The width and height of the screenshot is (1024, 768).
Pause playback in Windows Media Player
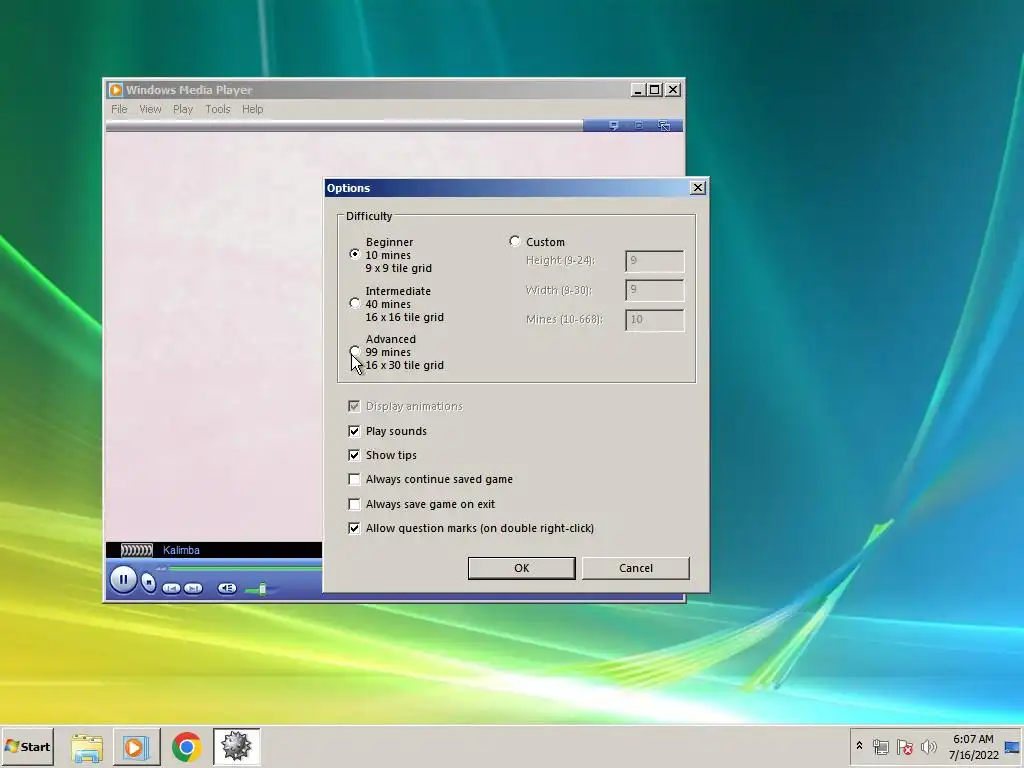pyautogui.click(x=123, y=579)
